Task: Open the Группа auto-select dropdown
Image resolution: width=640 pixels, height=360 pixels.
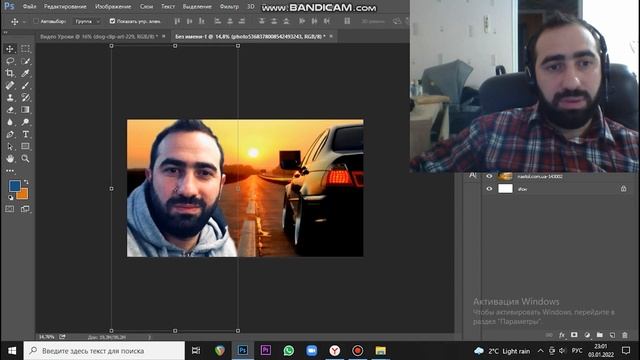Action: coord(87,21)
